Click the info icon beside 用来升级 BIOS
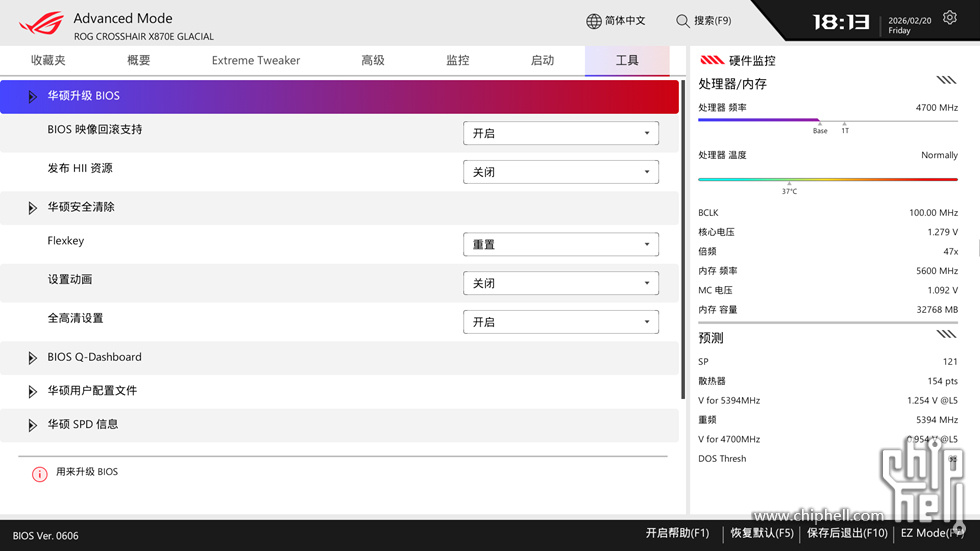Image resolution: width=980 pixels, height=551 pixels. click(40, 474)
